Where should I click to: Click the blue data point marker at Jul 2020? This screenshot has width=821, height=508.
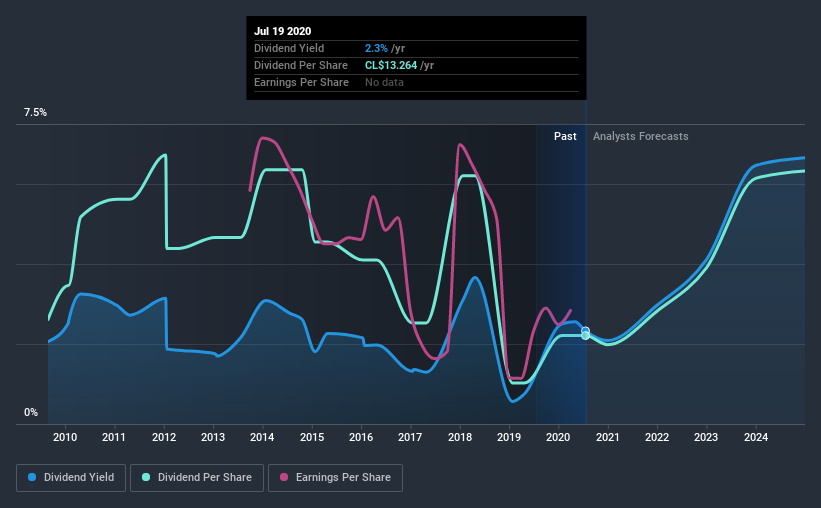[585, 330]
